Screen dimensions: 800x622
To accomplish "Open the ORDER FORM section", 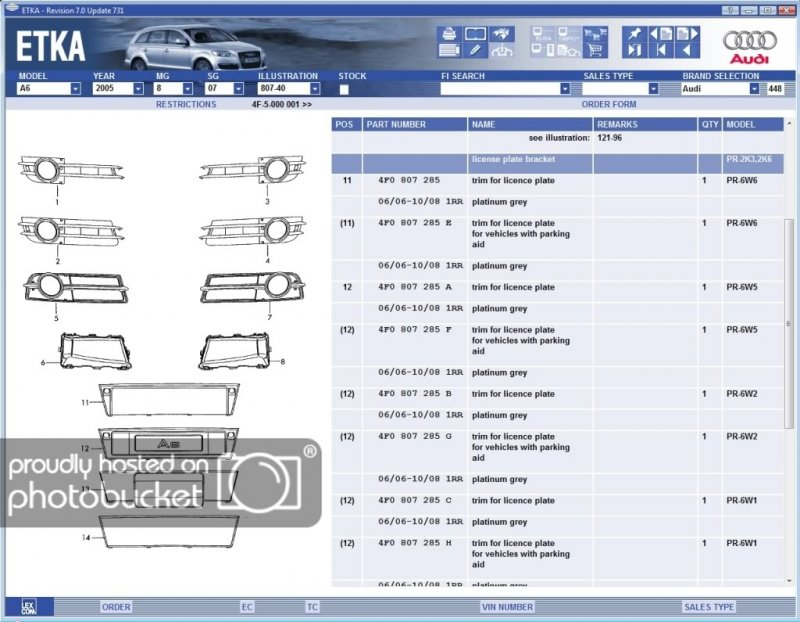I will tap(608, 104).
